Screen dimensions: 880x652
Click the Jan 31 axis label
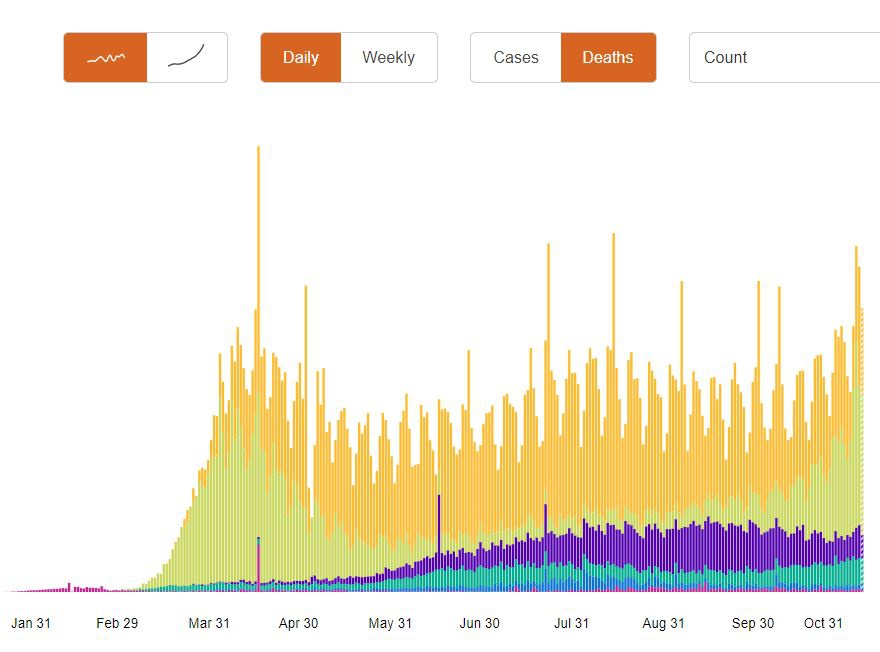coord(31,623)
